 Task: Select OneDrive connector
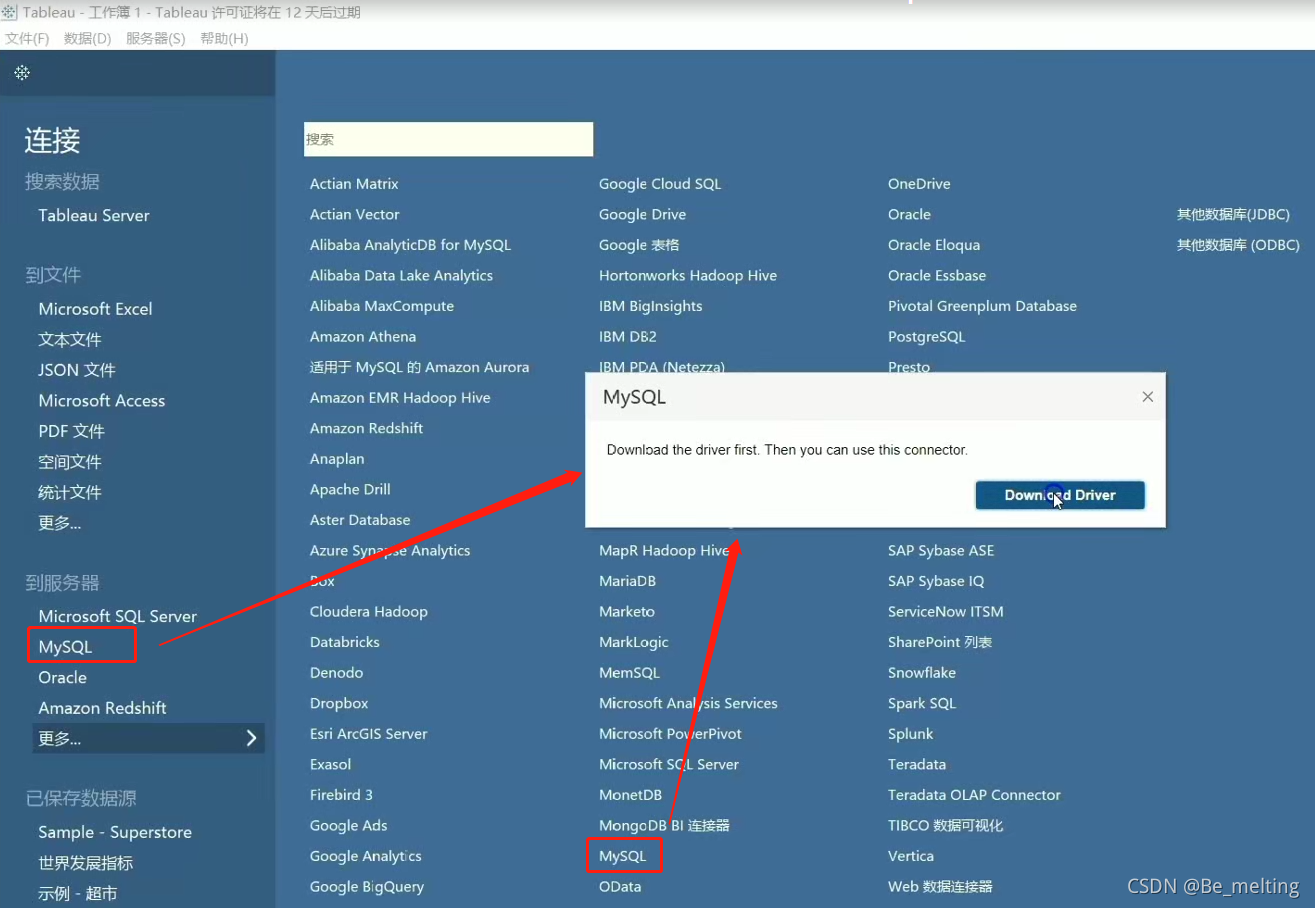click(919, 184)
